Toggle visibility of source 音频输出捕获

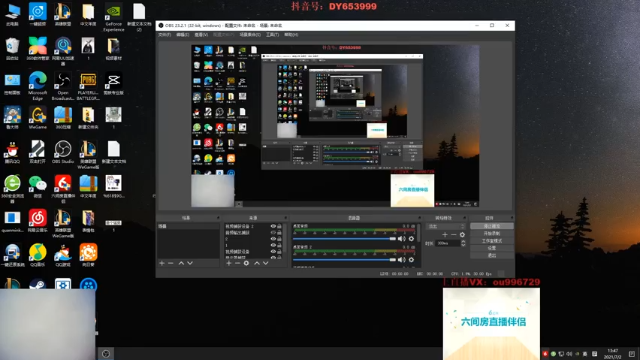click(x=273, y=233)
